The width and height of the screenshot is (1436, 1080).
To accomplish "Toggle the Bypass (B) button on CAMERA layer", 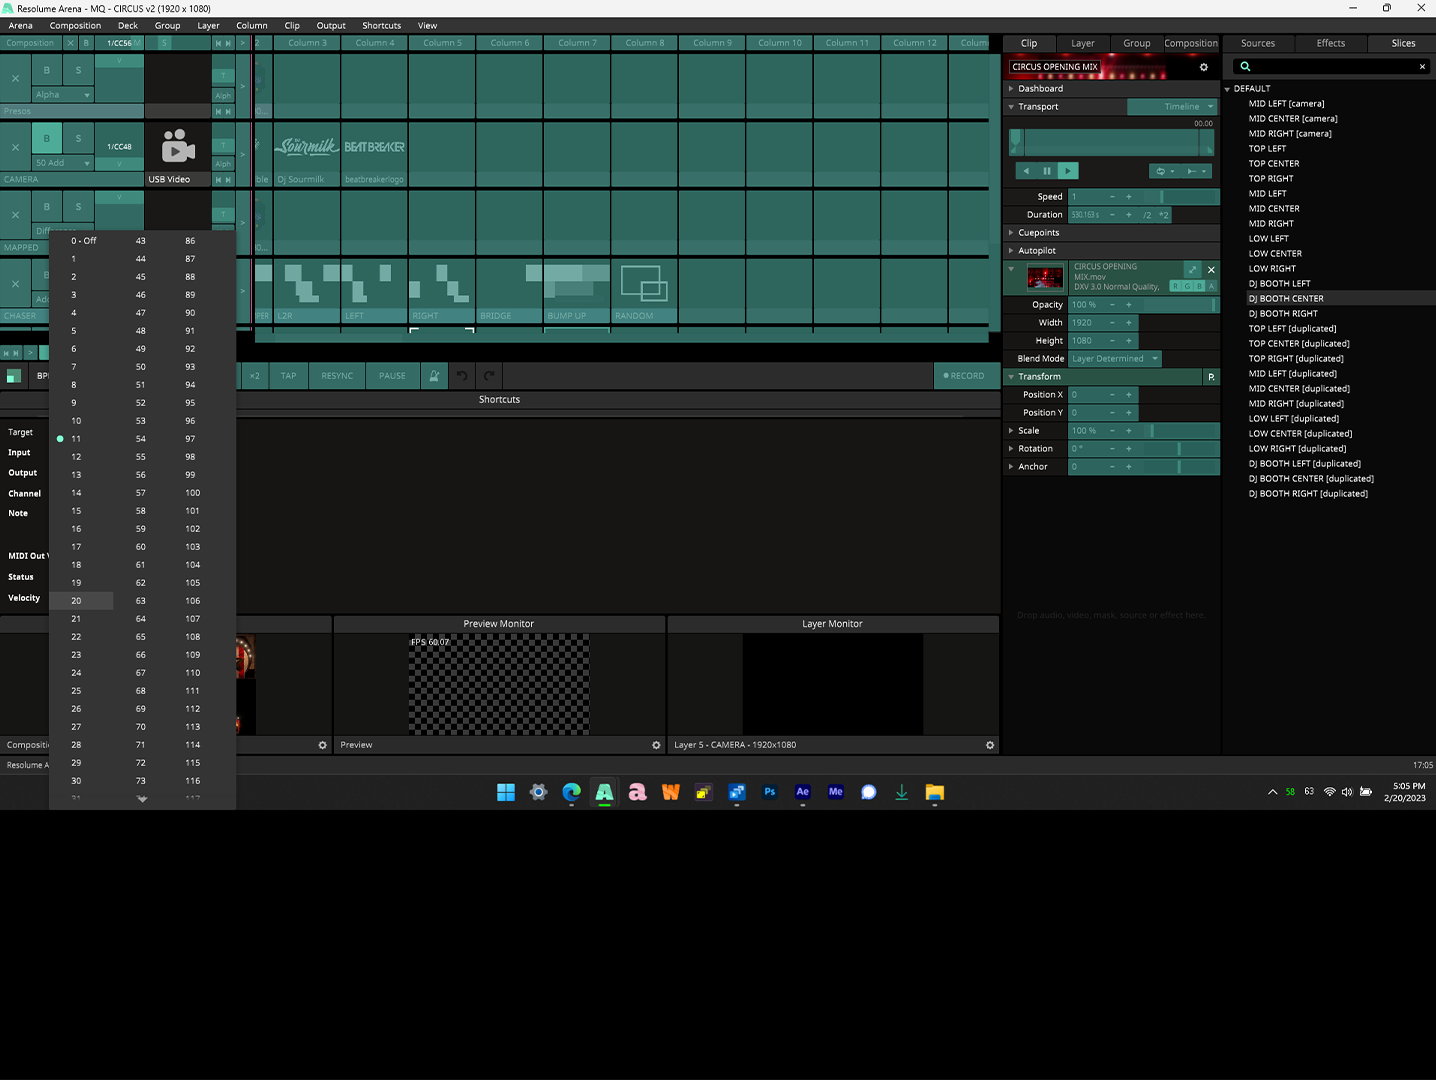I will click(46, 139).
